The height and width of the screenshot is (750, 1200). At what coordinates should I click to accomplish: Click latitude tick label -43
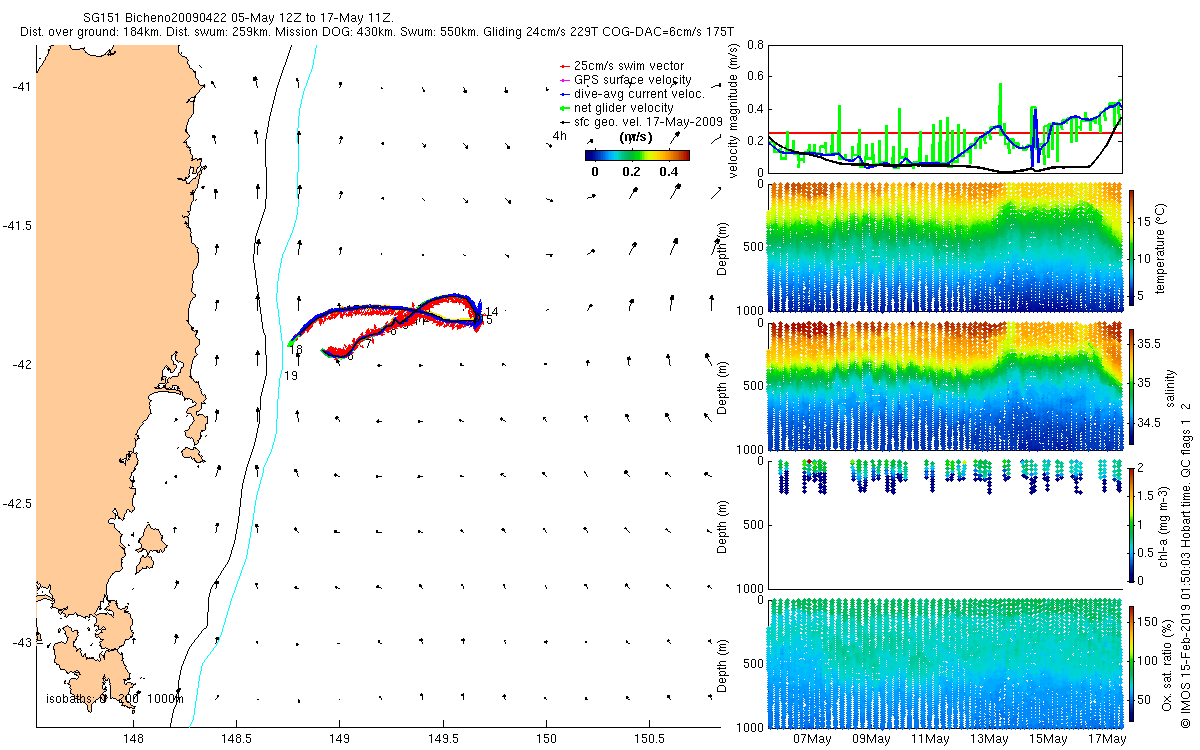[x=22, y=642]
